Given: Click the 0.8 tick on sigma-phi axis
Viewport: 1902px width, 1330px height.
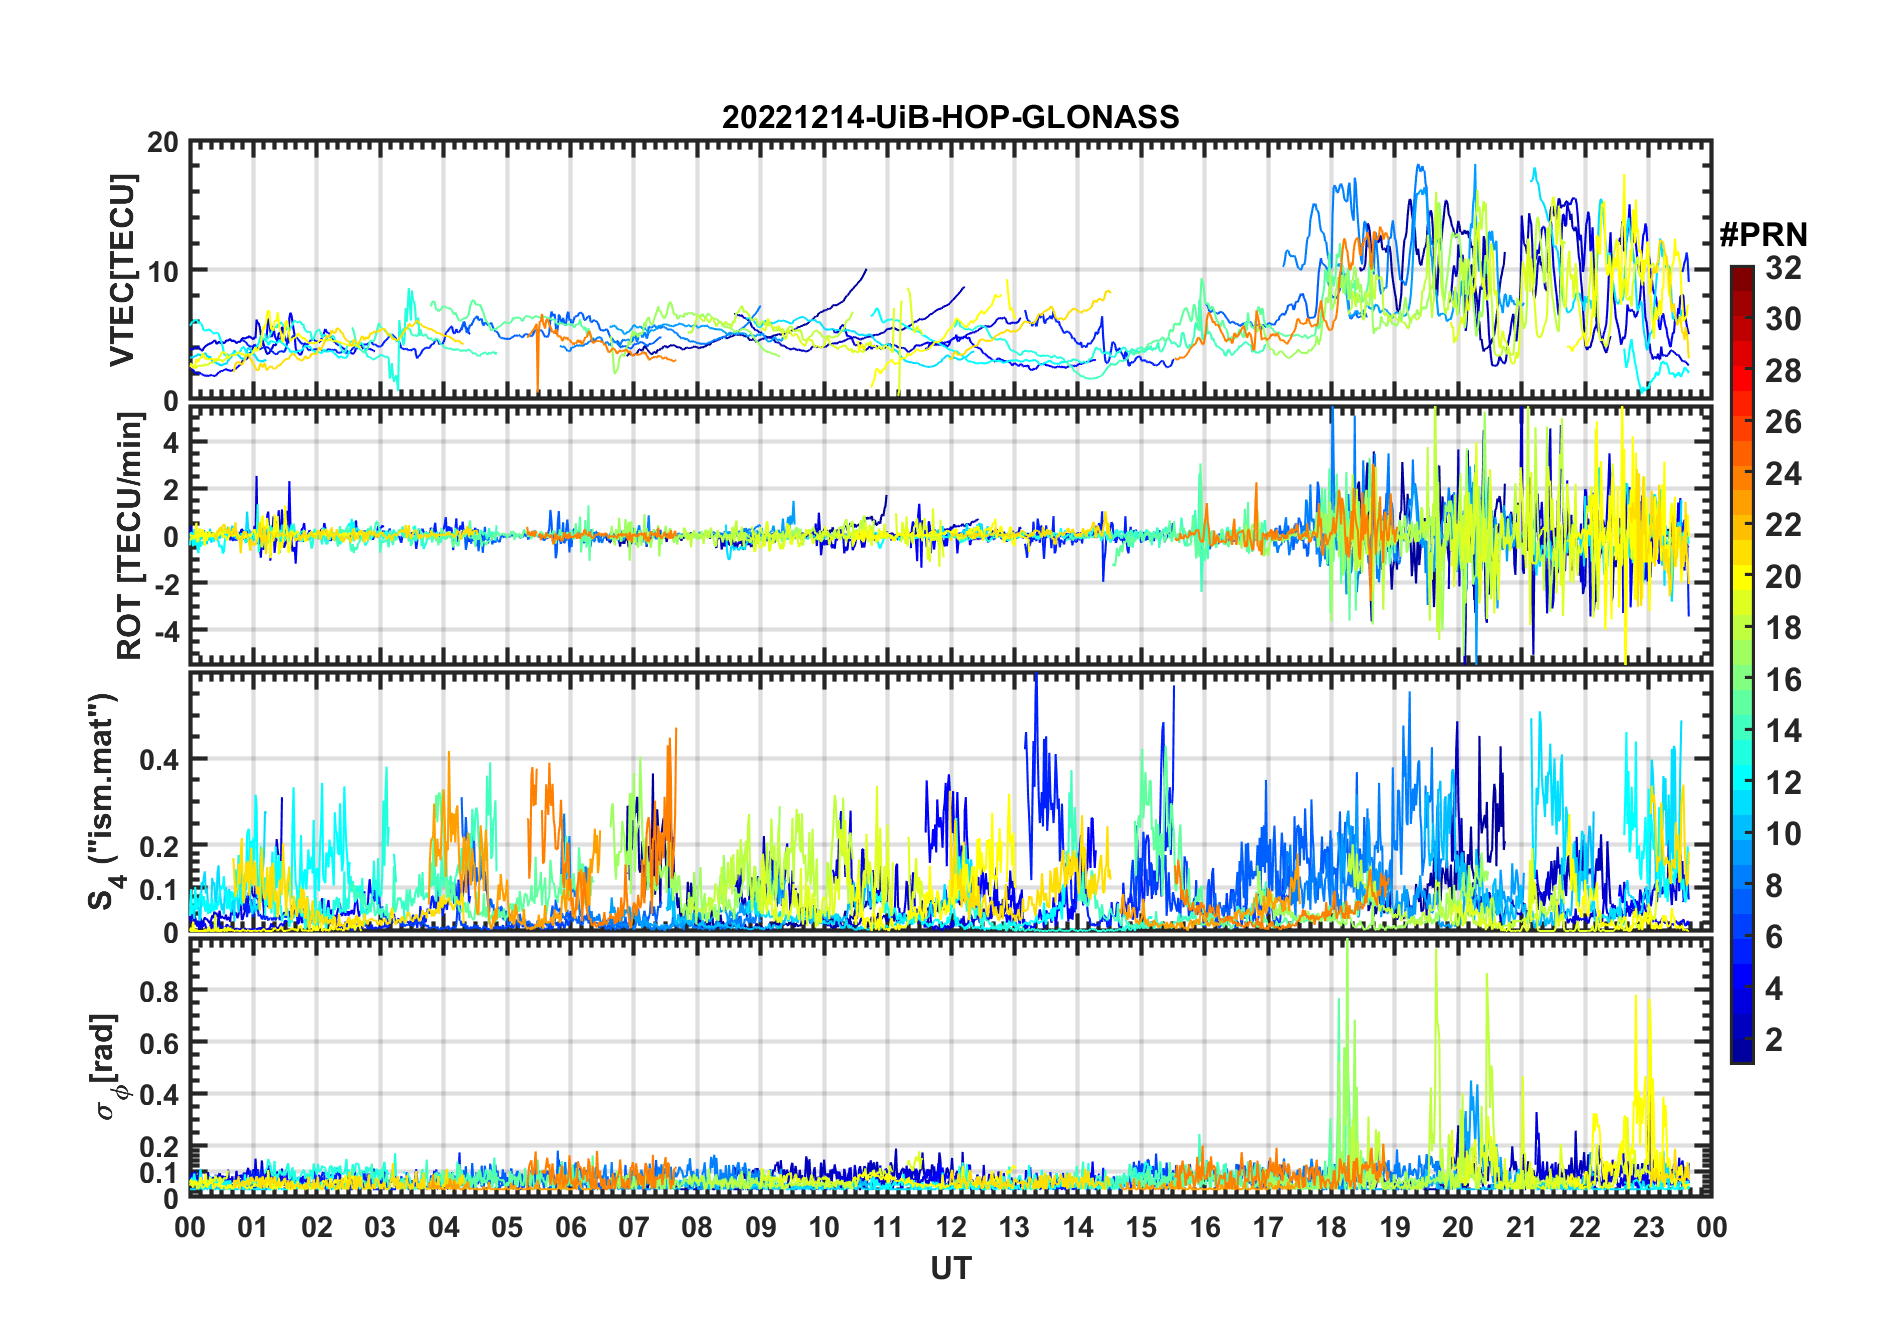Looking at the screenshot, I should (160, 991).
